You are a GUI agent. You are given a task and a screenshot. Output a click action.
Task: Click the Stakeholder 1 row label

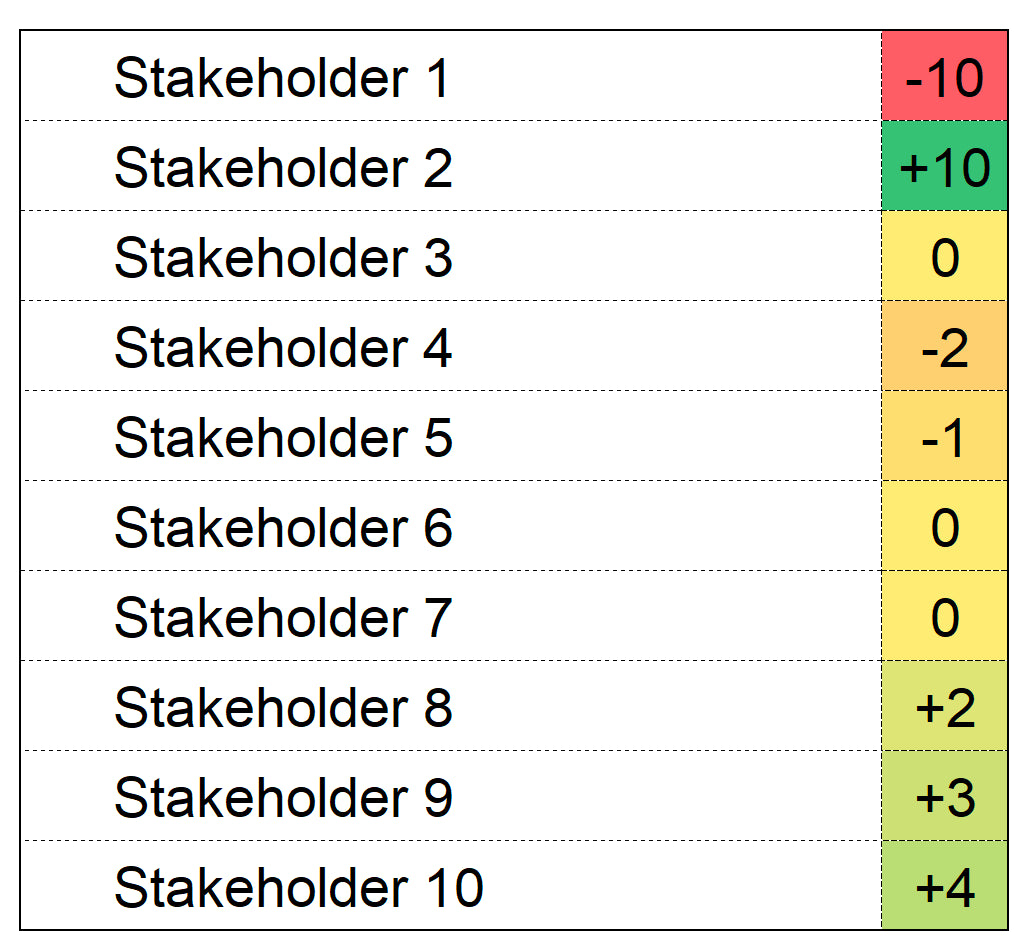coord(283,78)
